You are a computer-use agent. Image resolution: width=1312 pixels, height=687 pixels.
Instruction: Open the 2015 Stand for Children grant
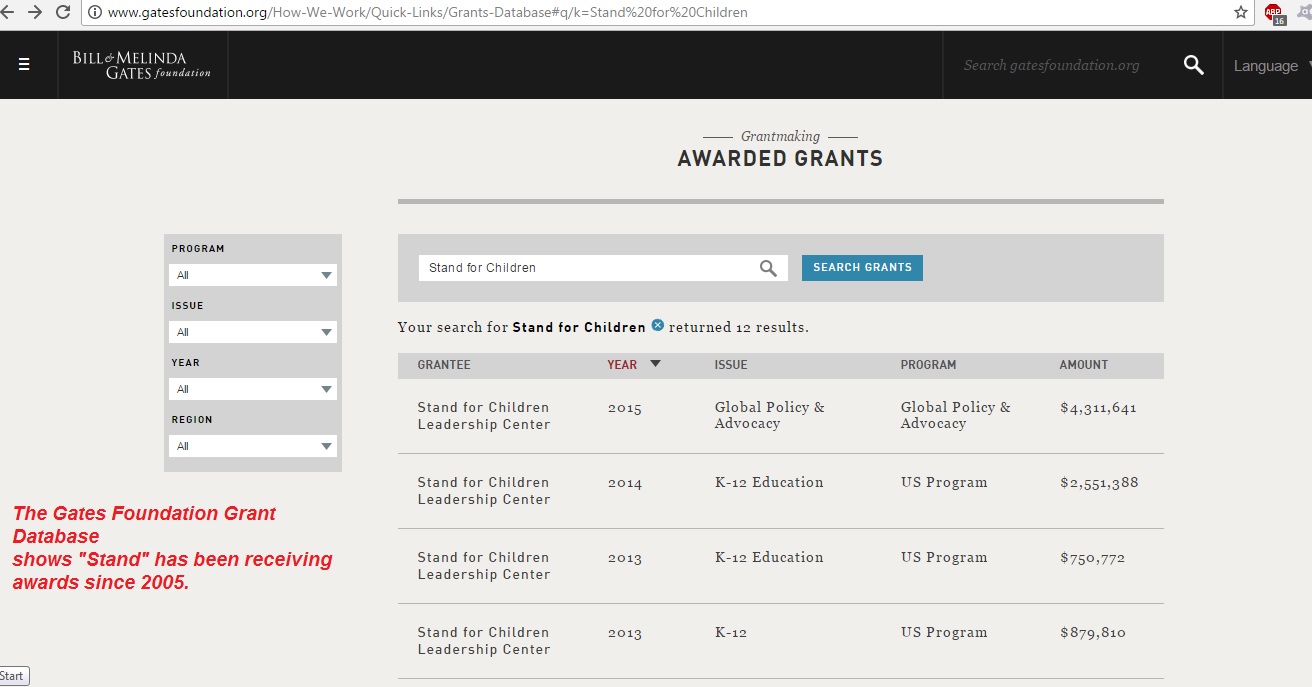(x=484, y=416)
